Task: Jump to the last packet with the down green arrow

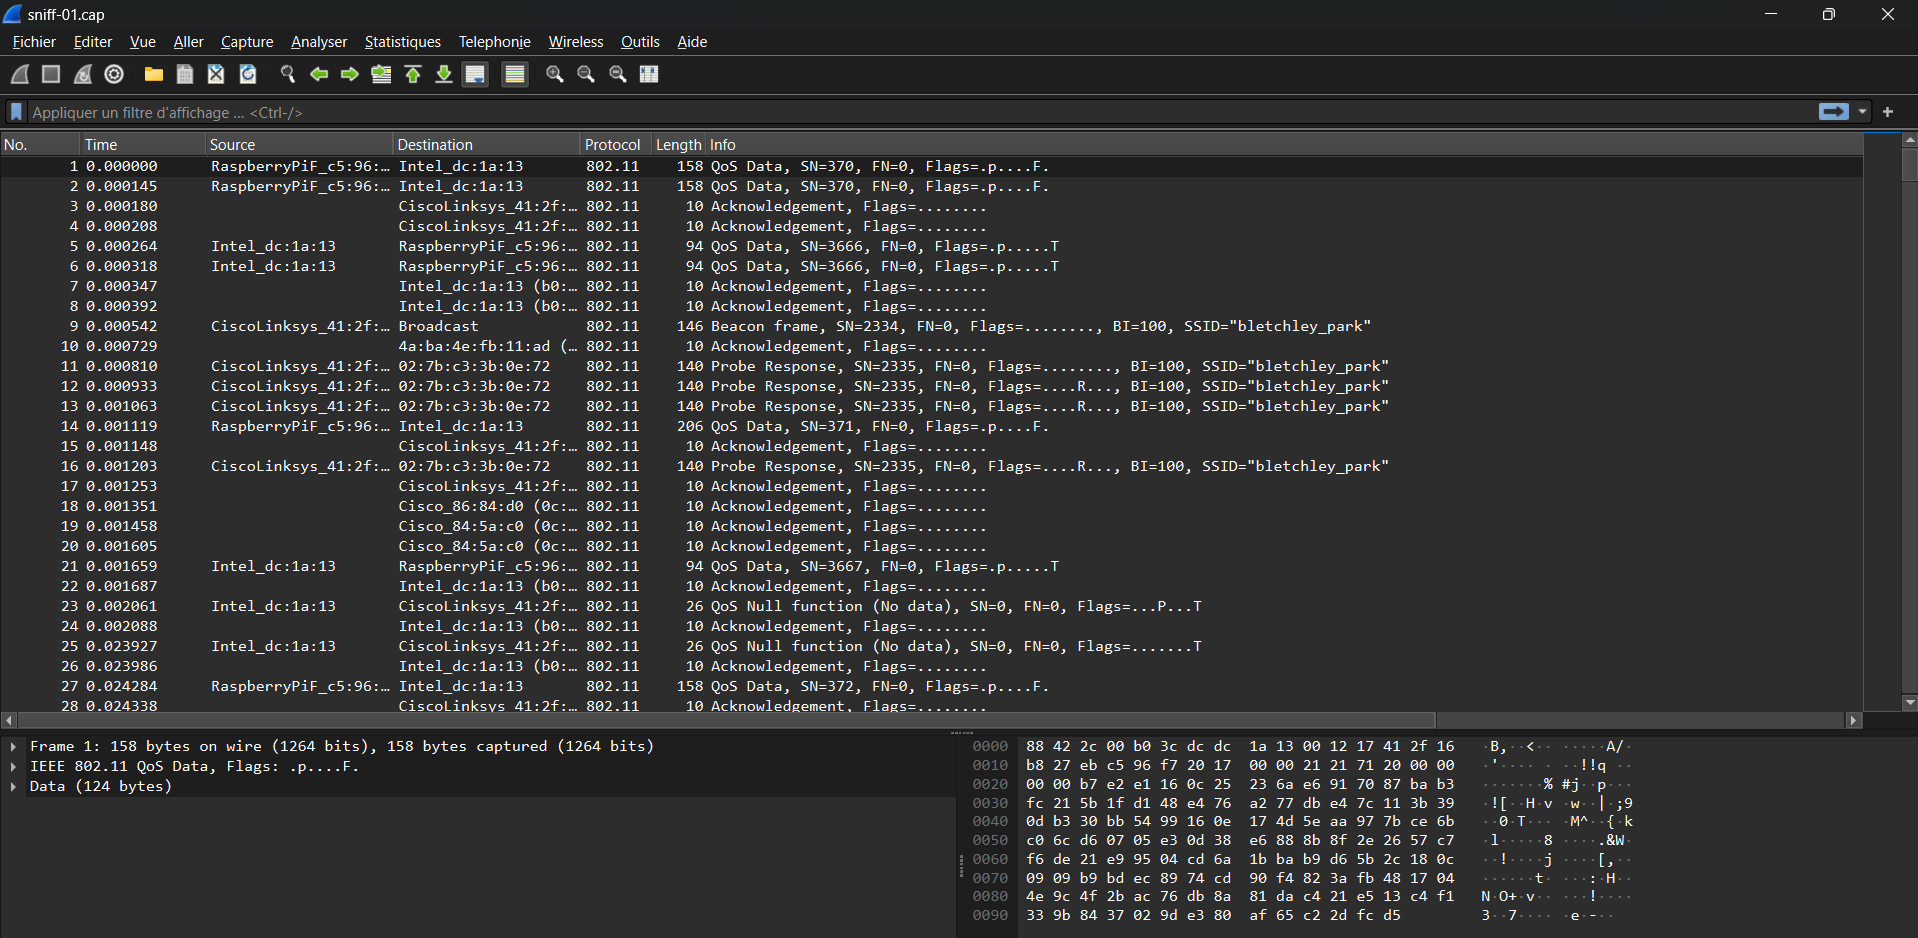Action: [444, 74]
